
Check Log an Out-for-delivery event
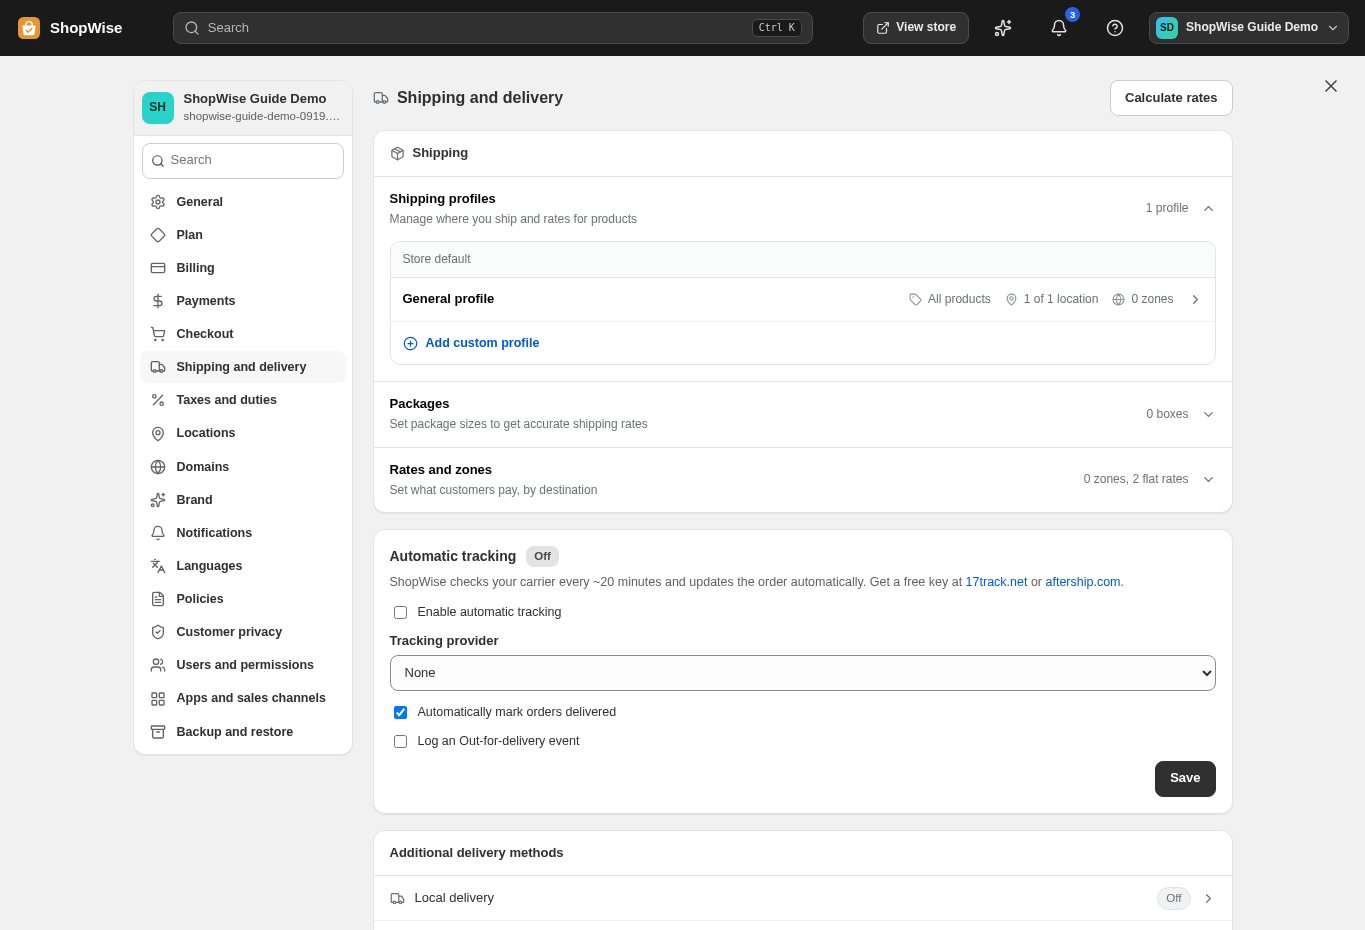(x=400, y=741)
